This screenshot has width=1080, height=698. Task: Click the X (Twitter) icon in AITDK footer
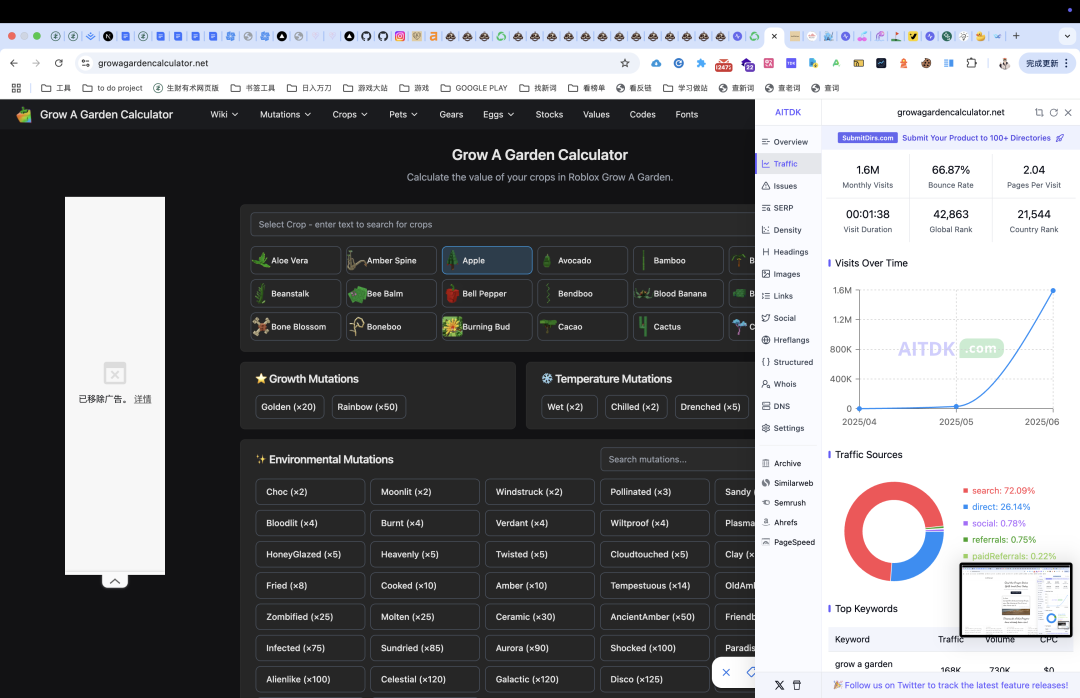(x=779, y=686)
